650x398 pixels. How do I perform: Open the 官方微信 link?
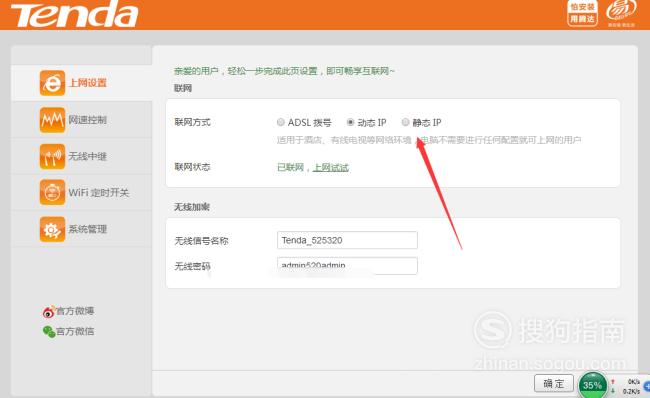[75, 332]
